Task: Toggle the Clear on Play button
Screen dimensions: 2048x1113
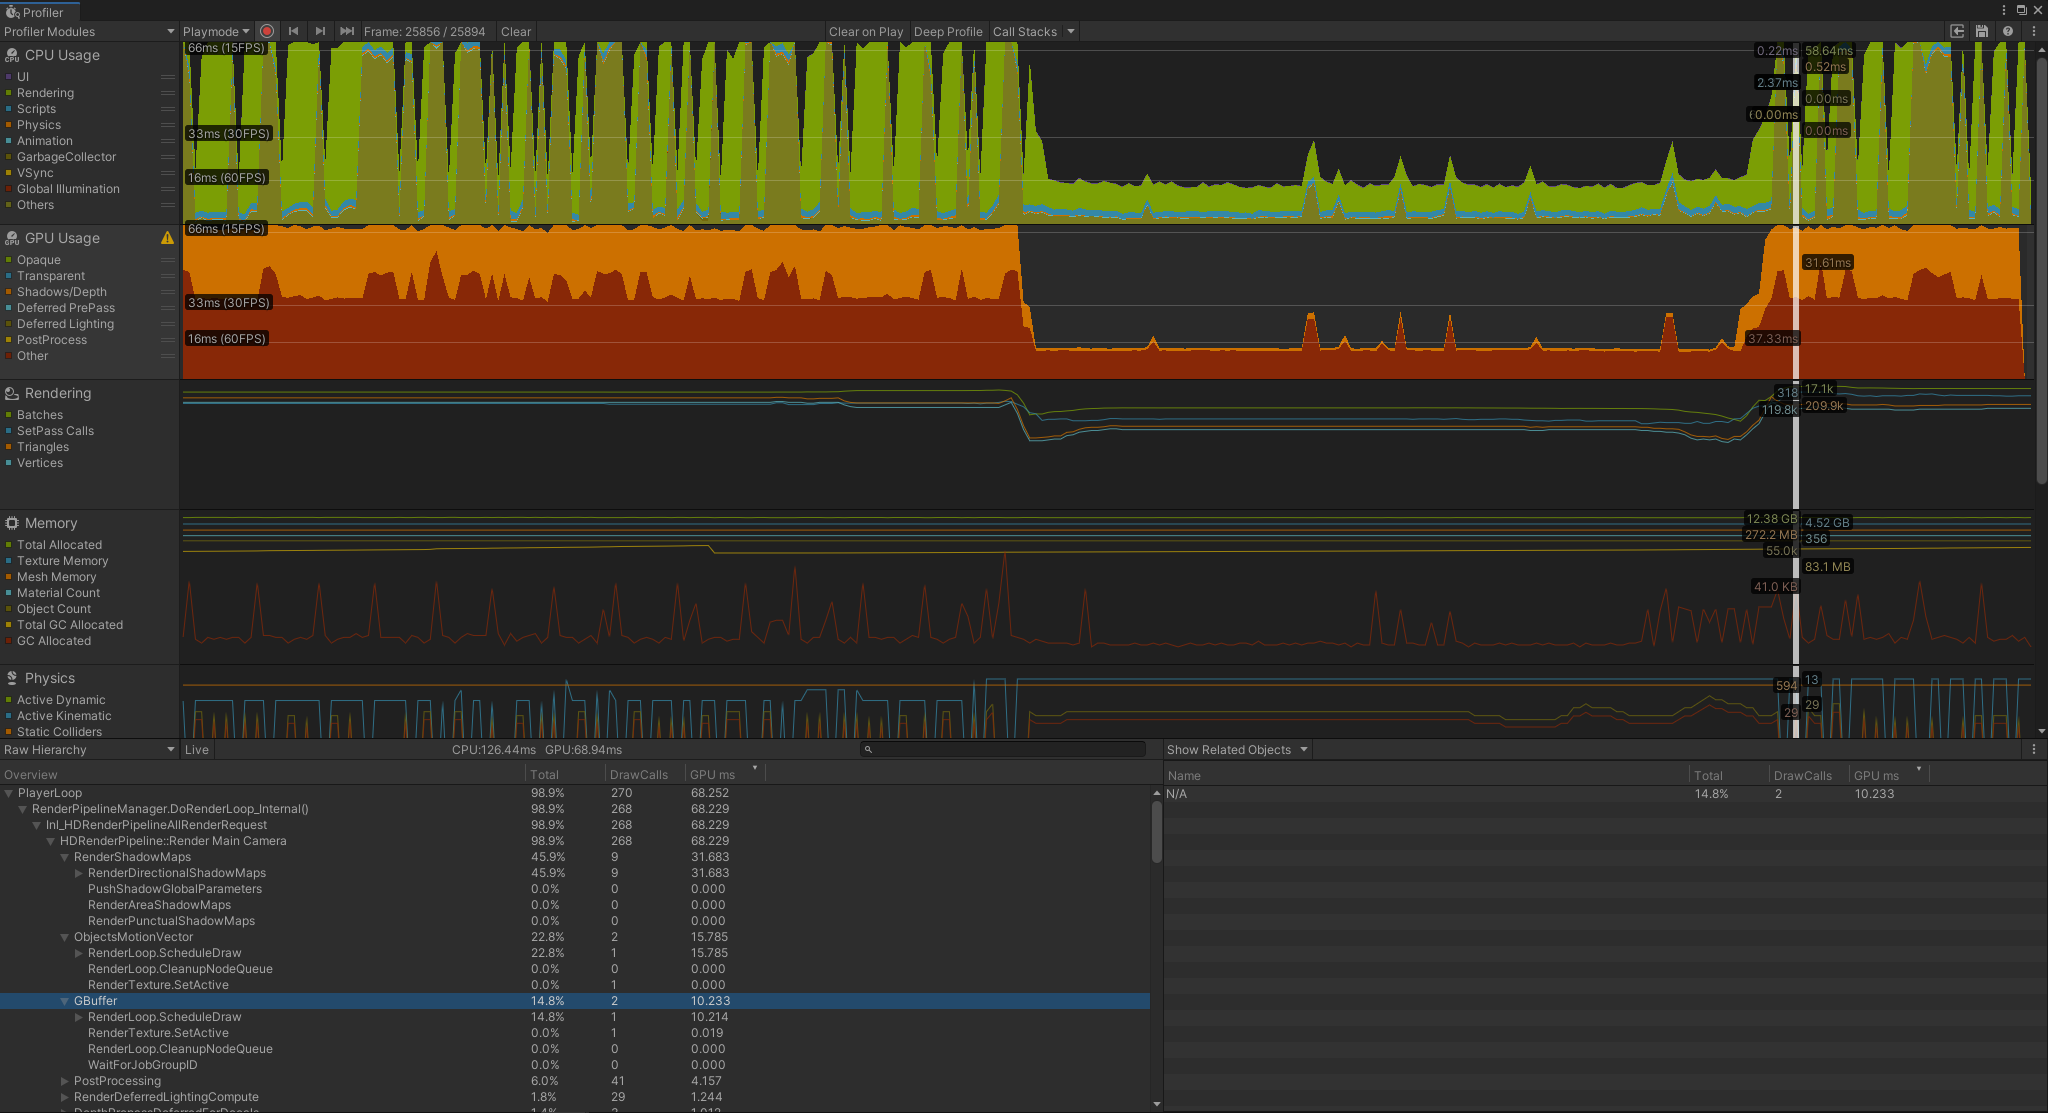Action: pos(866,31)
